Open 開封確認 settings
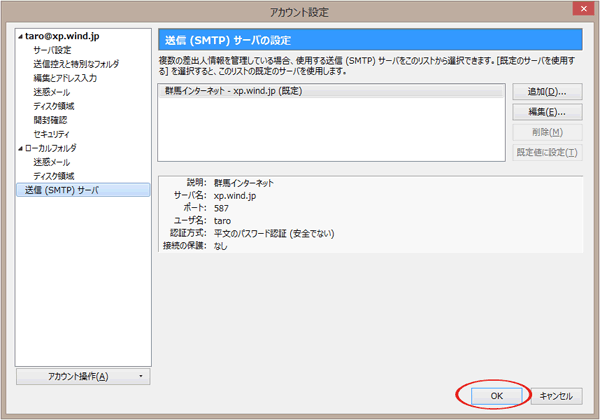Screen dimensions: 600x420 point(50,120)
